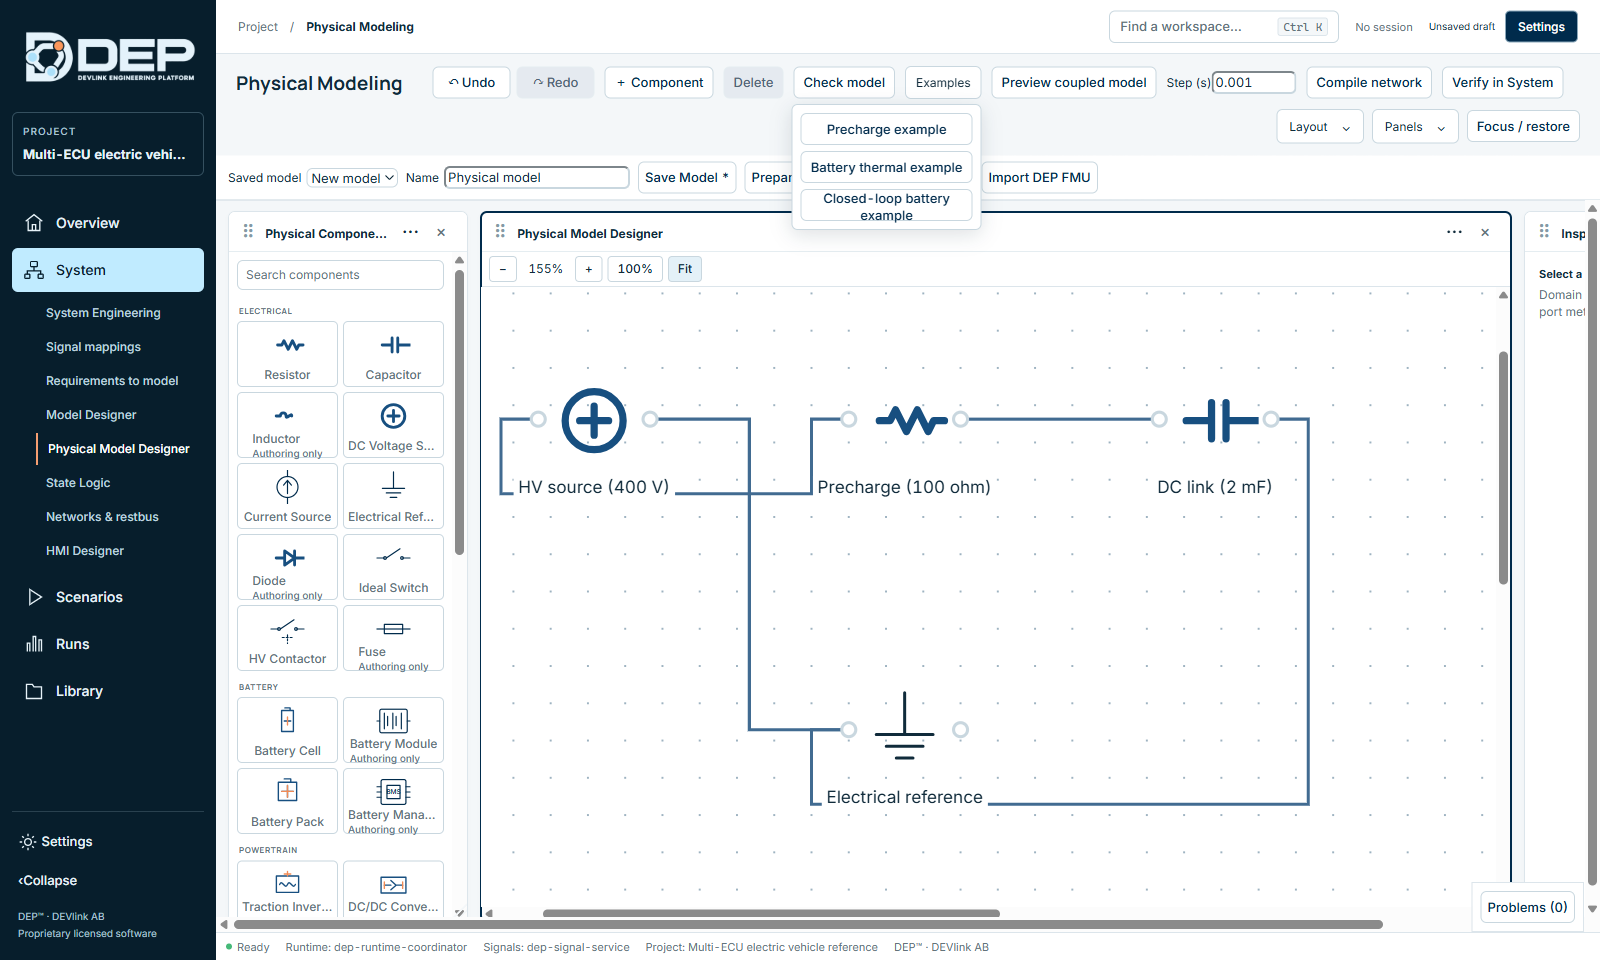The width and height of the screenshot is (1600, 960).
Task: Expand the Layout dropdown
Action: (1320, 127)
